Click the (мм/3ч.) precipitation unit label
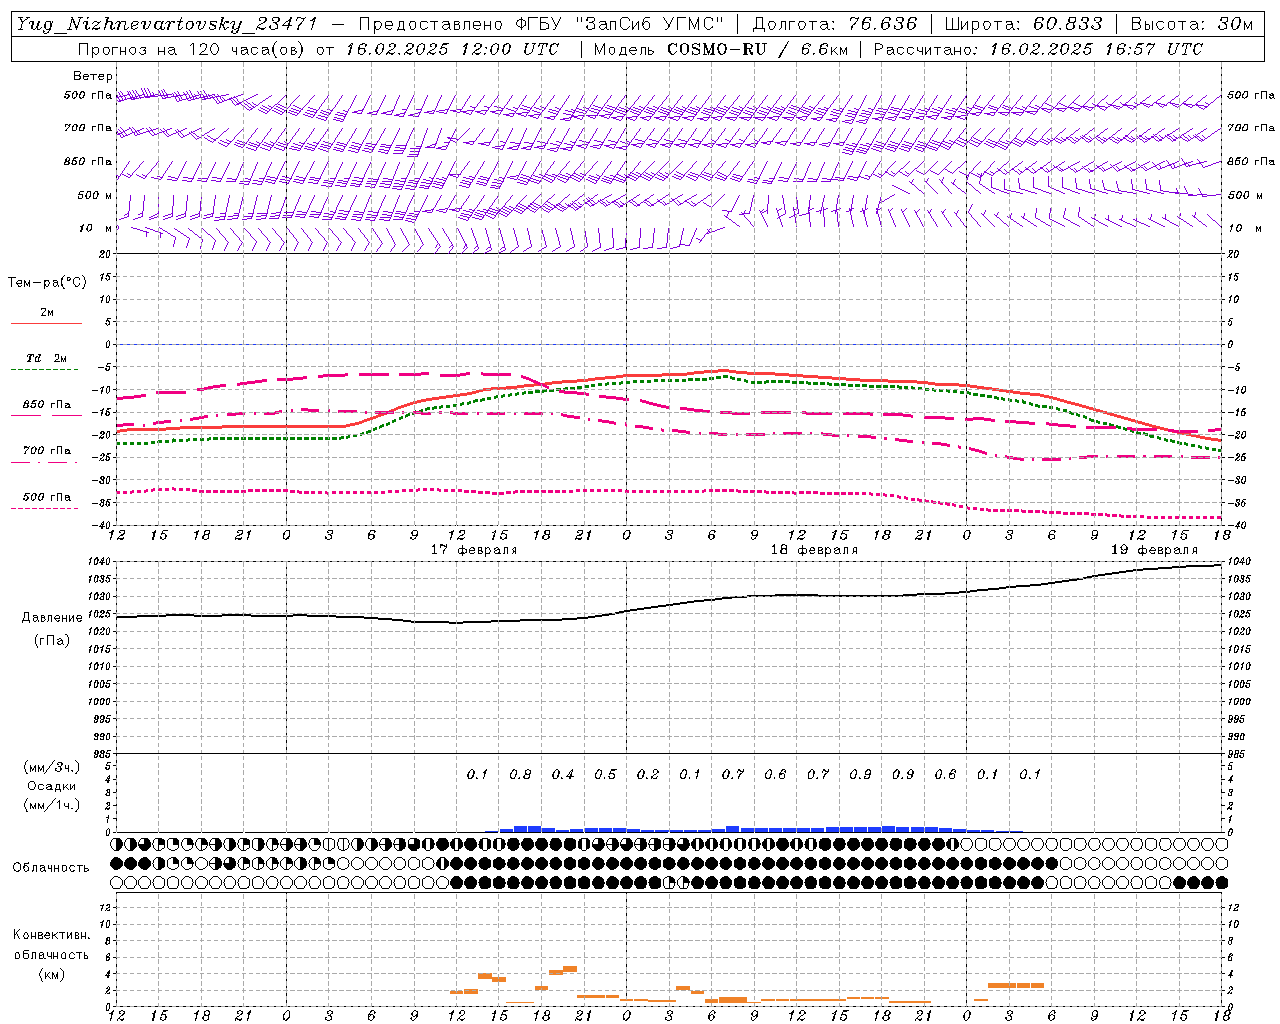The height and width of the screenshot is (1024, 1280). click(x=52, y=767)
